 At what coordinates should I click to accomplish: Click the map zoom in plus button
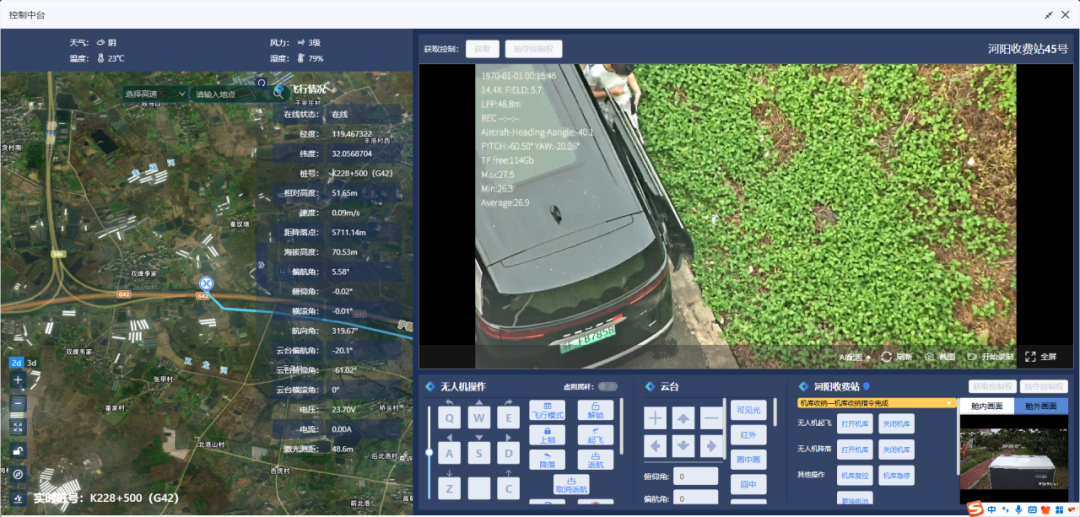[x=19, y=380]
